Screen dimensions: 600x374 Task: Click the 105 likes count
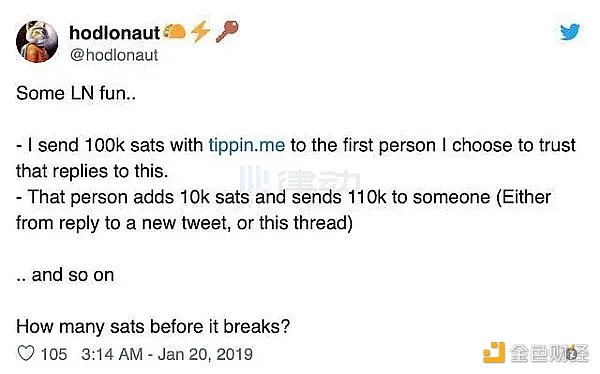coord(54,354)
